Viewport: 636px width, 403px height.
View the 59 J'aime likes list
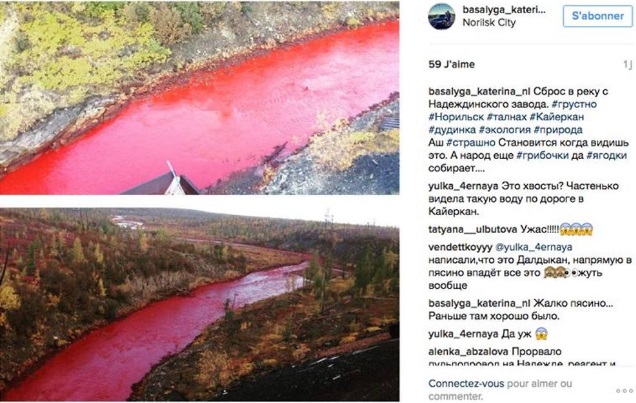coord(451,64)
